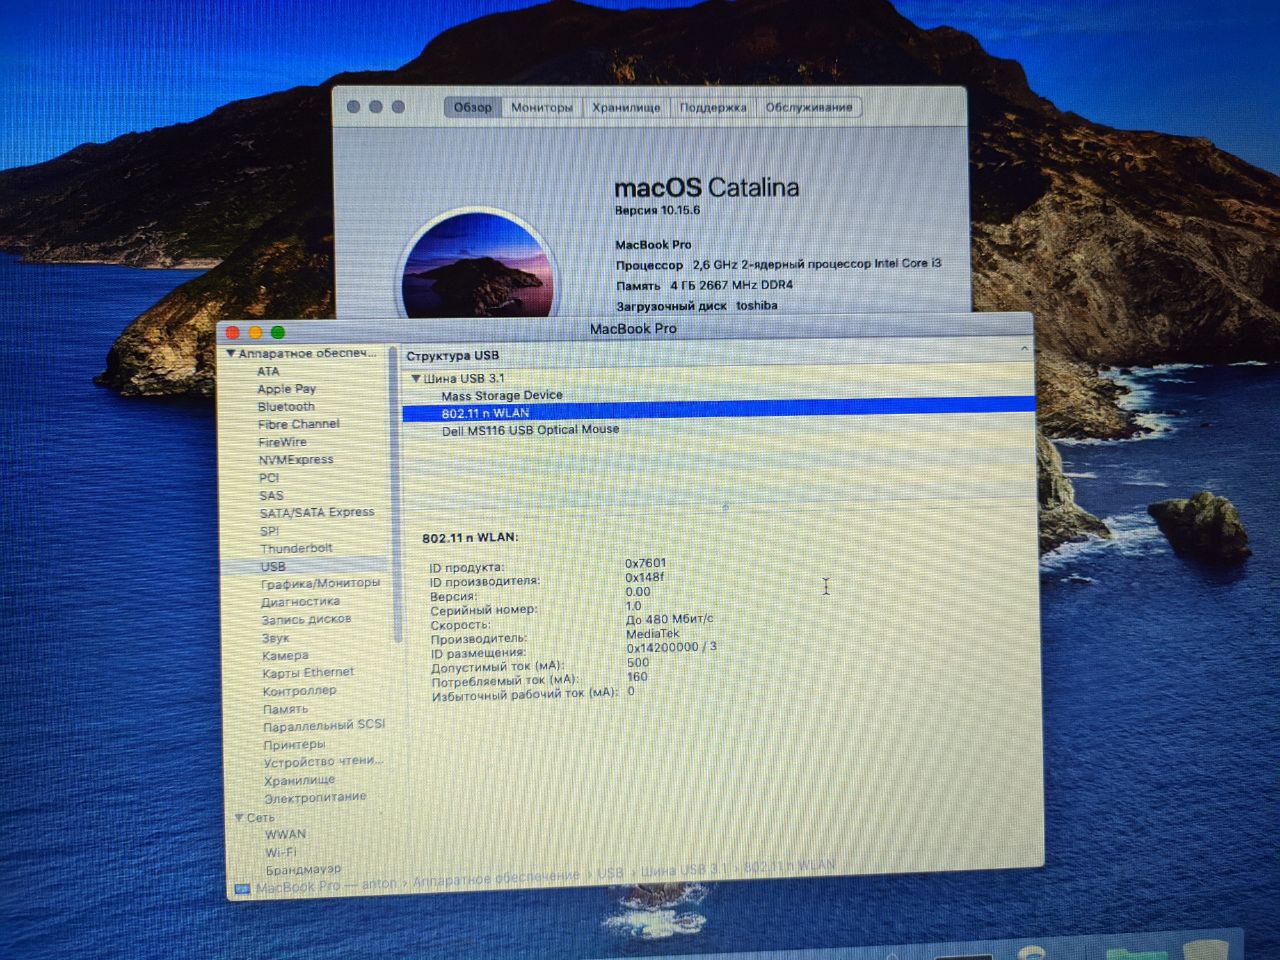Select the highlighted USB sidebar item
This screenshot has height=960, width=1280.
tap(273, 566)
